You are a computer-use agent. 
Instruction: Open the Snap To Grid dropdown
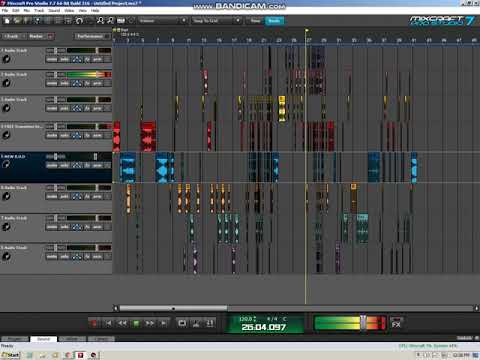(216, 21)
